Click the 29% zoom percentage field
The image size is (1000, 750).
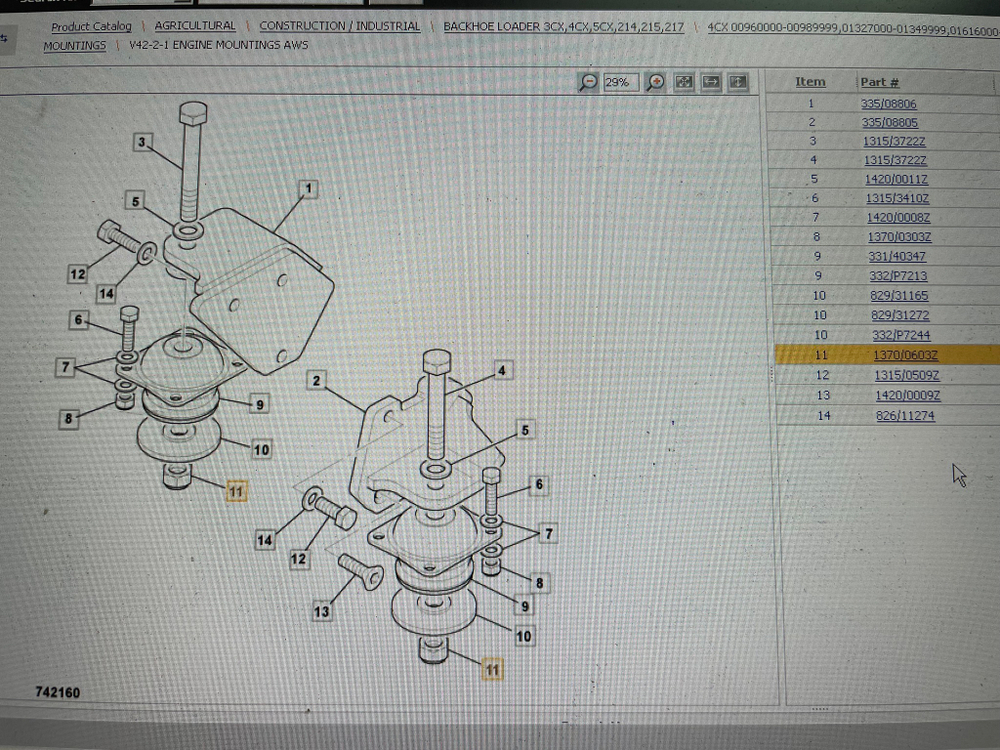tap(622, 82)
